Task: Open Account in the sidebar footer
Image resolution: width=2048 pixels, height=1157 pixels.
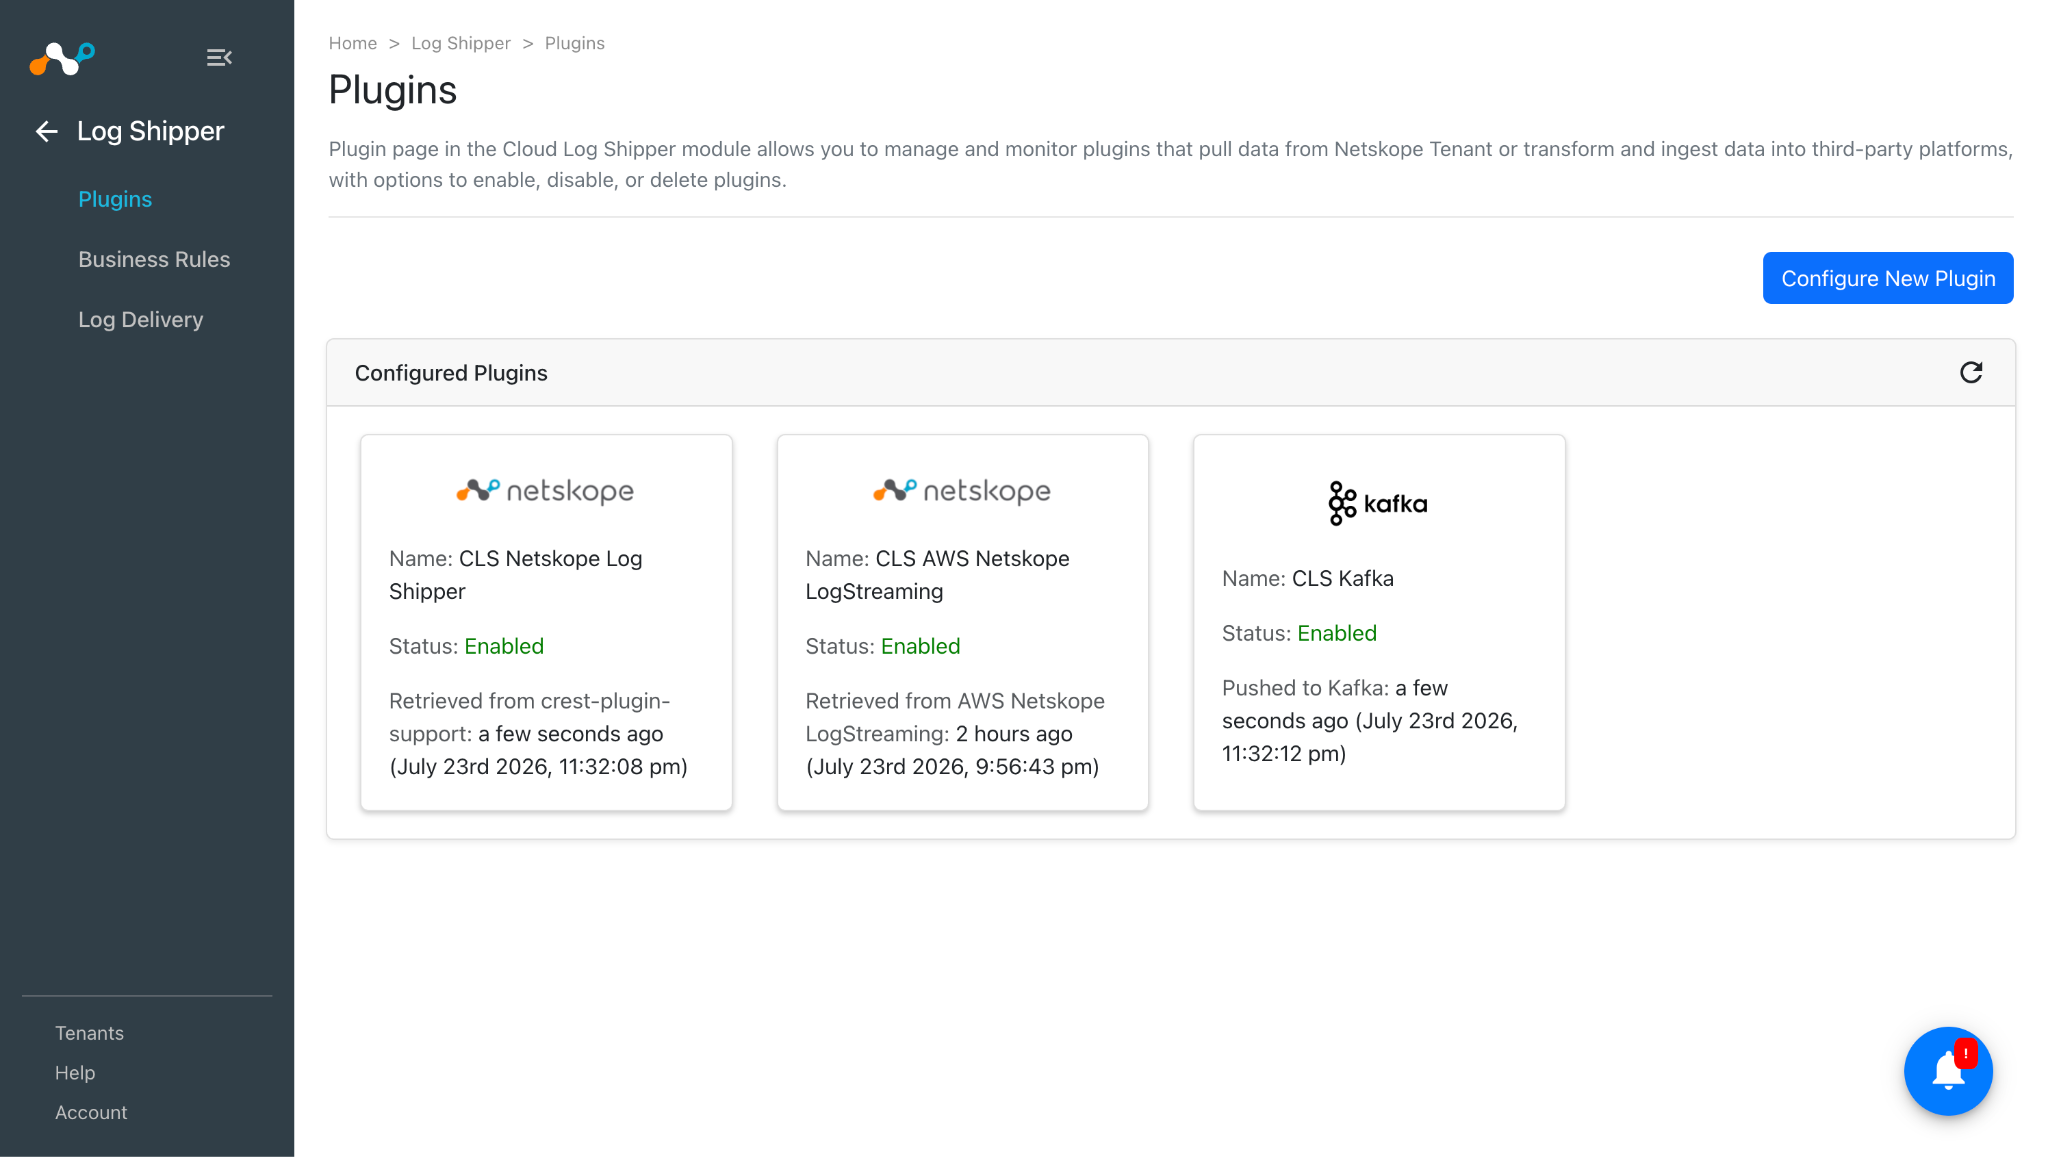Action: point(91,1113)
